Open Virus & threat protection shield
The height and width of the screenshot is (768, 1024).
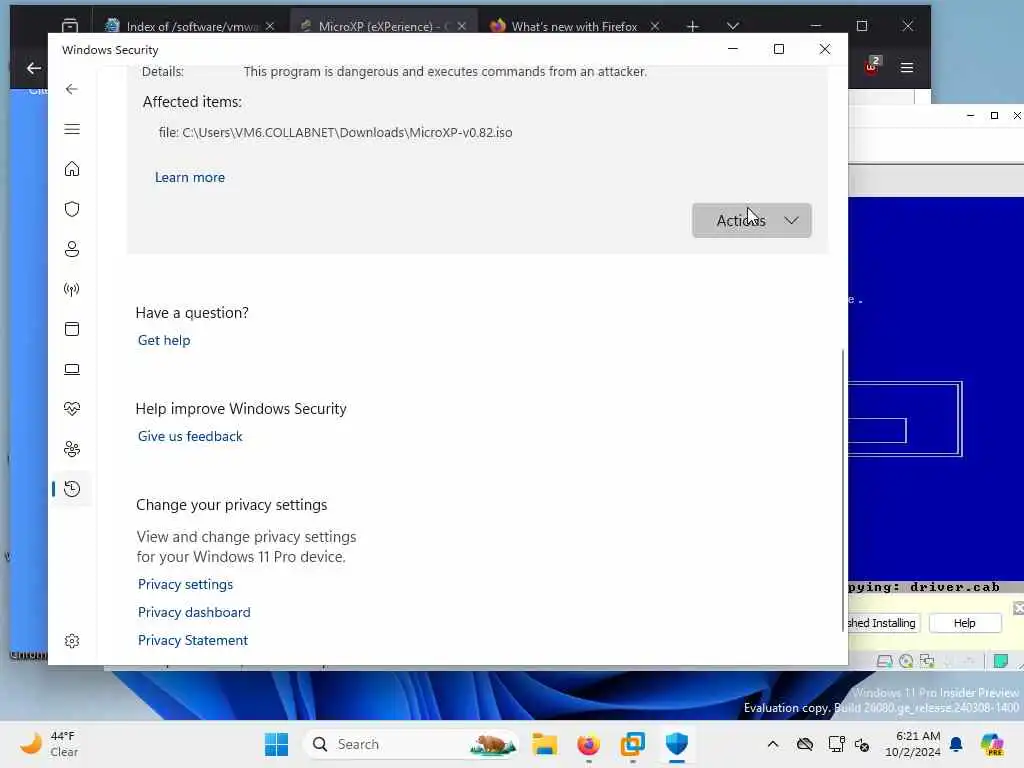(x=72, y=209)
